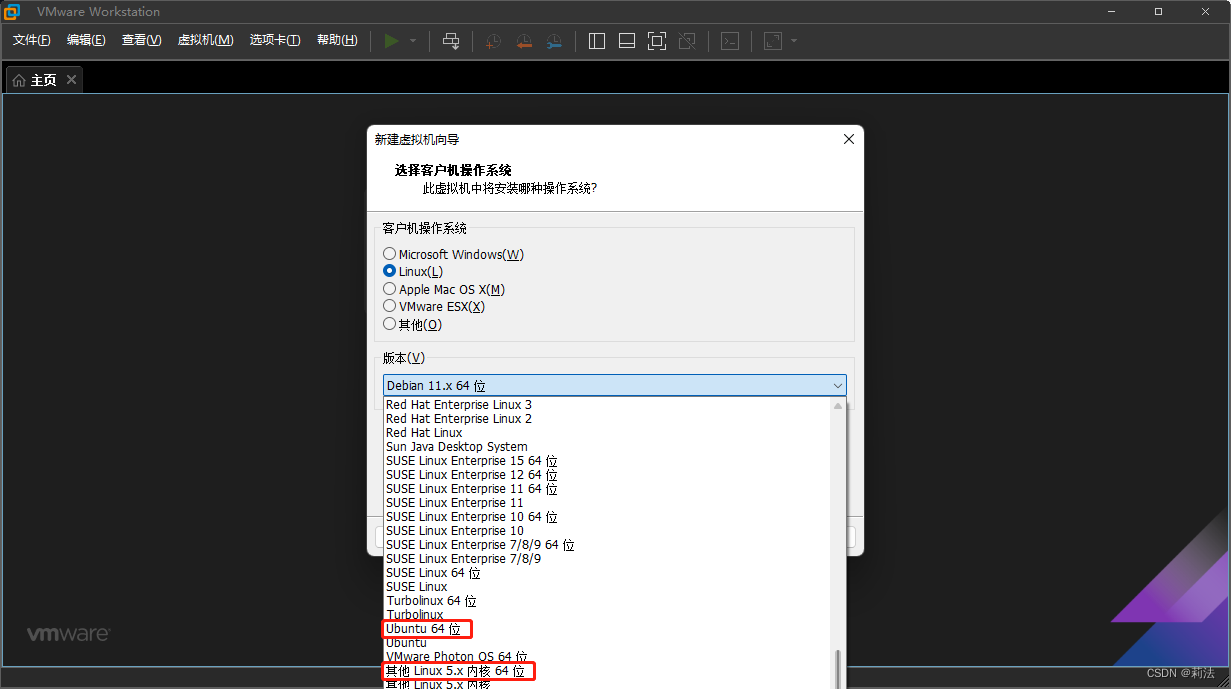Image resolution: width=1231 pixels, height=689 pixels.
Task: Choose SUSE Linux Enterprise 11 (32-bit) option
Action: [x=607, y=503]
